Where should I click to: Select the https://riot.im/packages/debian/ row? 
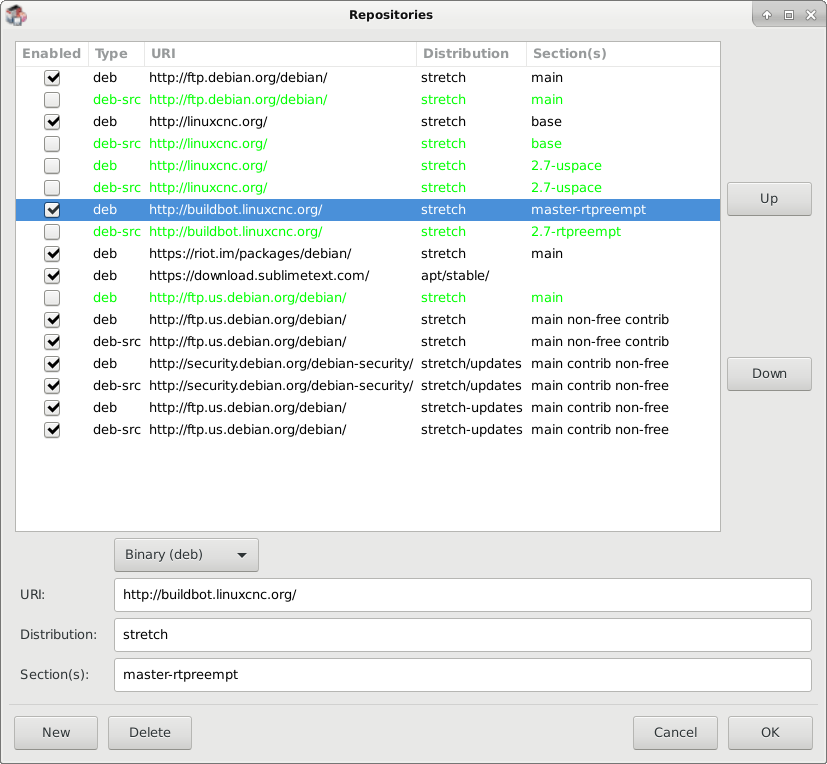tap(368, 254)
